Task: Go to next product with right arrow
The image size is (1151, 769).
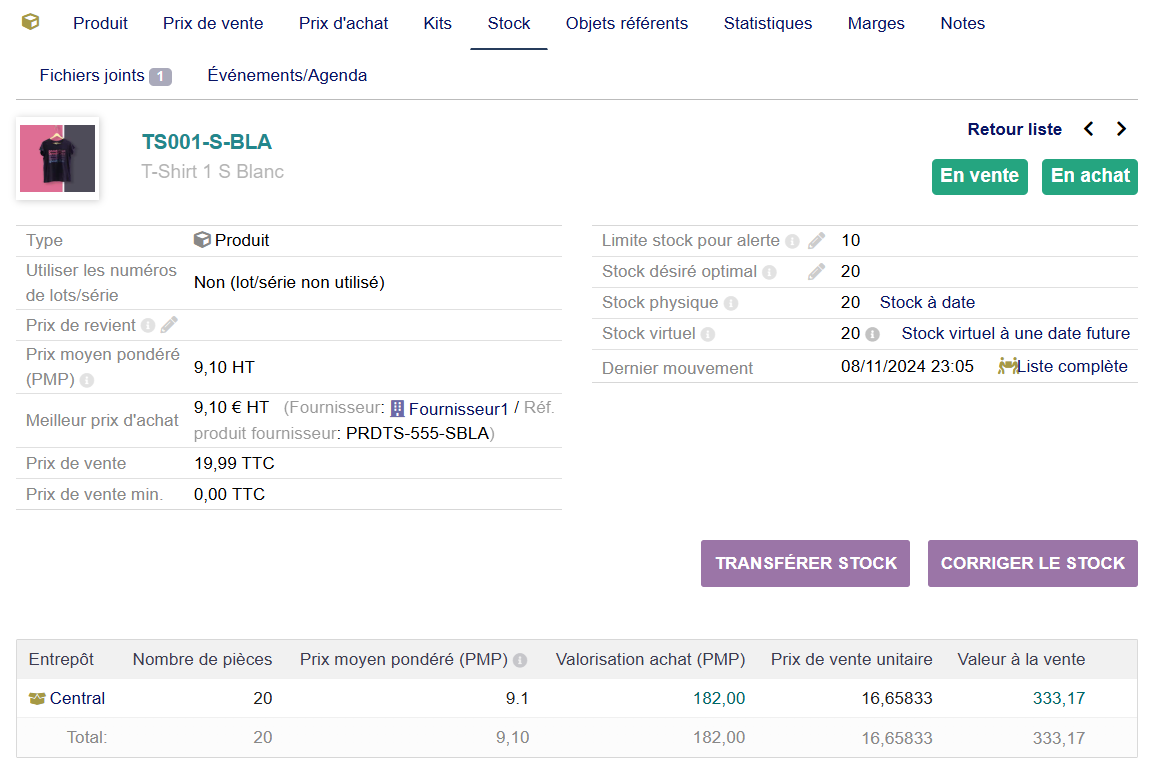Action: [x=1121, y=129]
